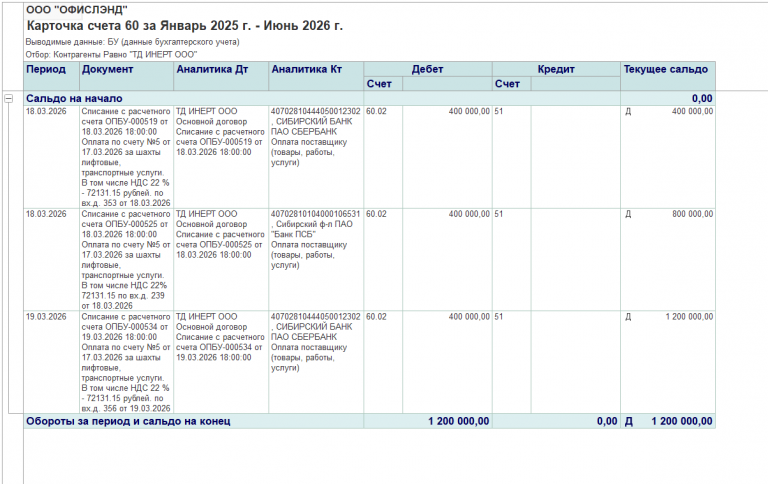The width and height of the screenshot is (768, 484).
Task: Select closing balance Д 1 200 000,00
Action: pyautogui.click(x=669, y=421)
